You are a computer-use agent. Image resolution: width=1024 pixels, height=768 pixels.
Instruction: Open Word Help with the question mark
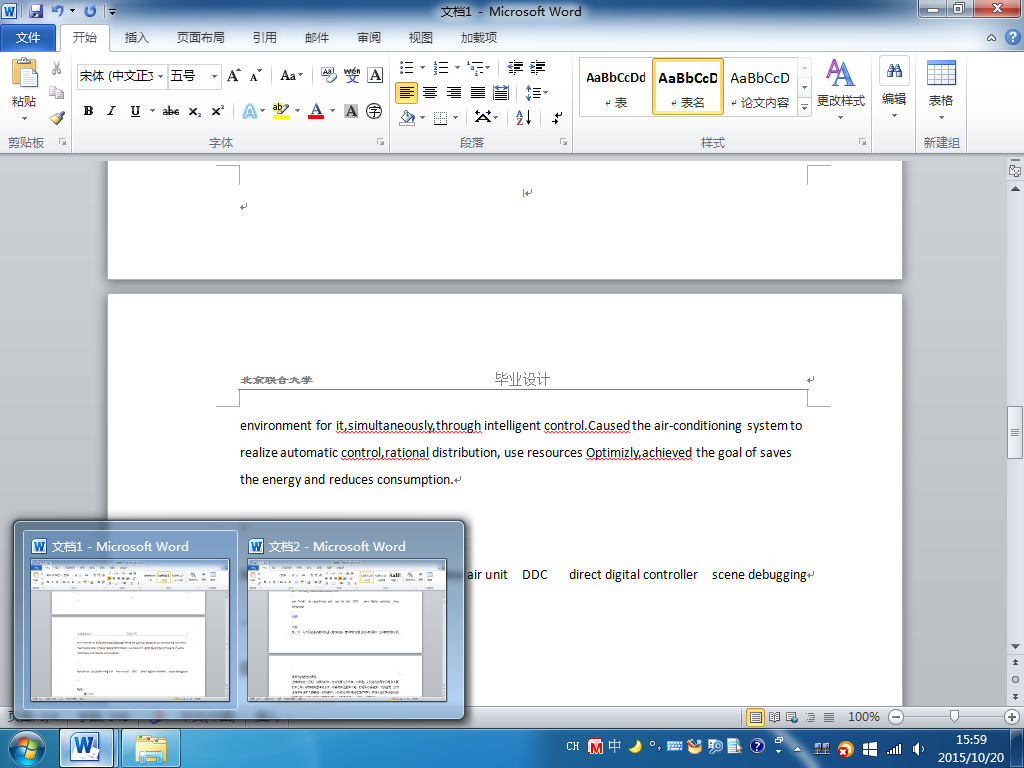click(1012, 38)
